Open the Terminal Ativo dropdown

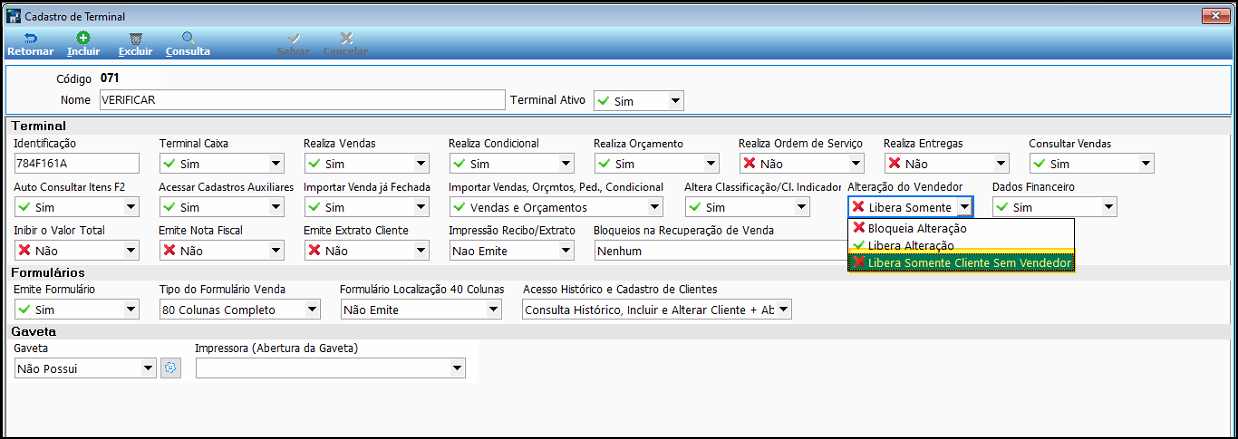676,101
